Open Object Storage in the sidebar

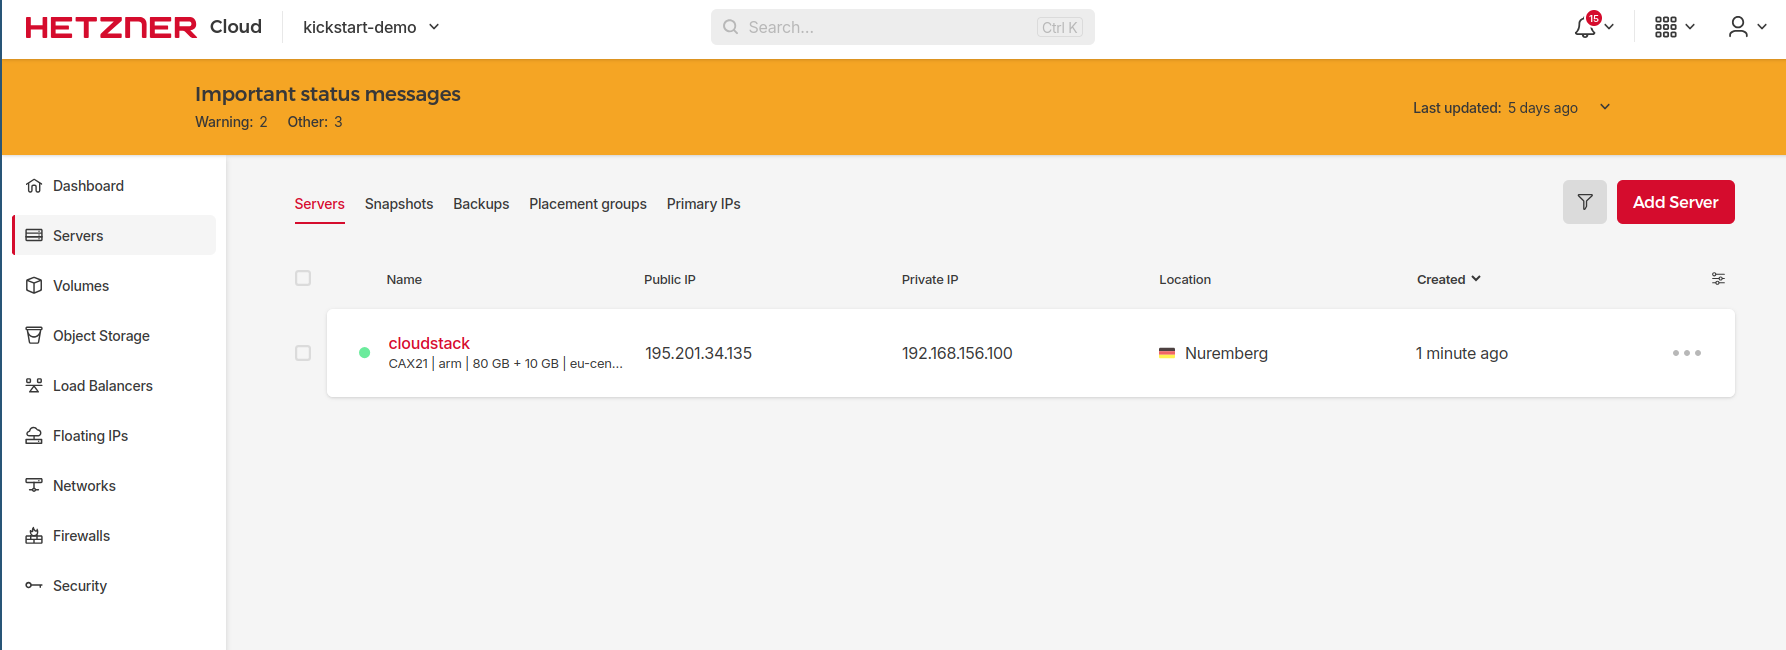click(x=115, y=336)
